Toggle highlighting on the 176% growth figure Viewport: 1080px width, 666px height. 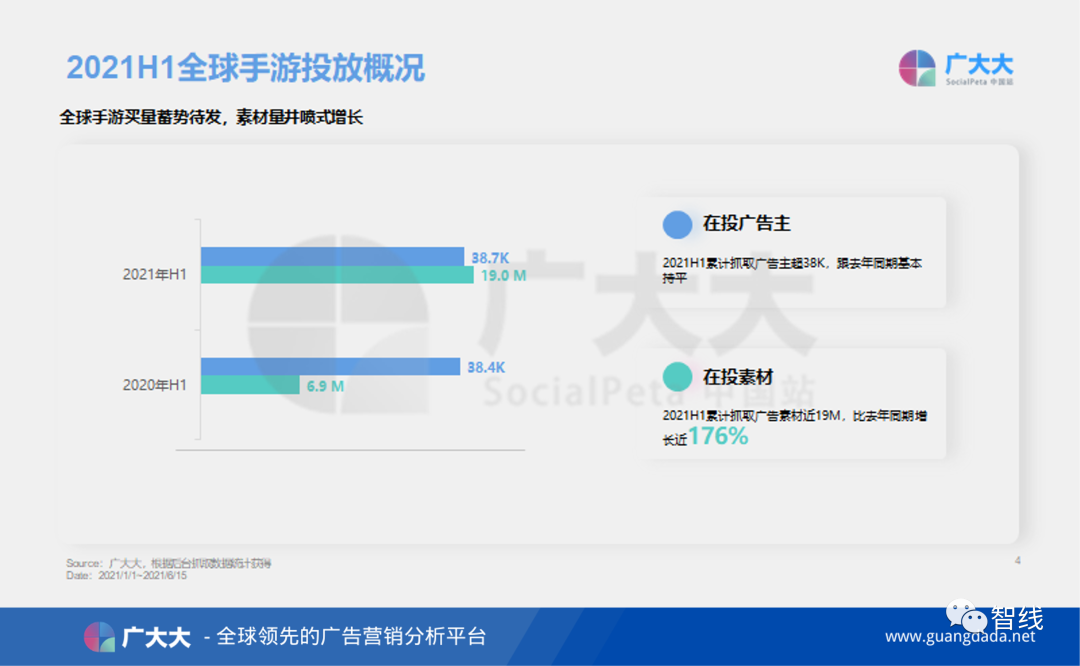pyautogui.click(x=718, y=436)
